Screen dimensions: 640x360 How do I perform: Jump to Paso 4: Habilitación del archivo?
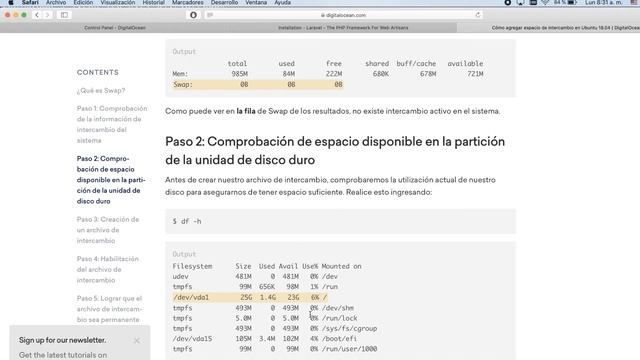108,269
